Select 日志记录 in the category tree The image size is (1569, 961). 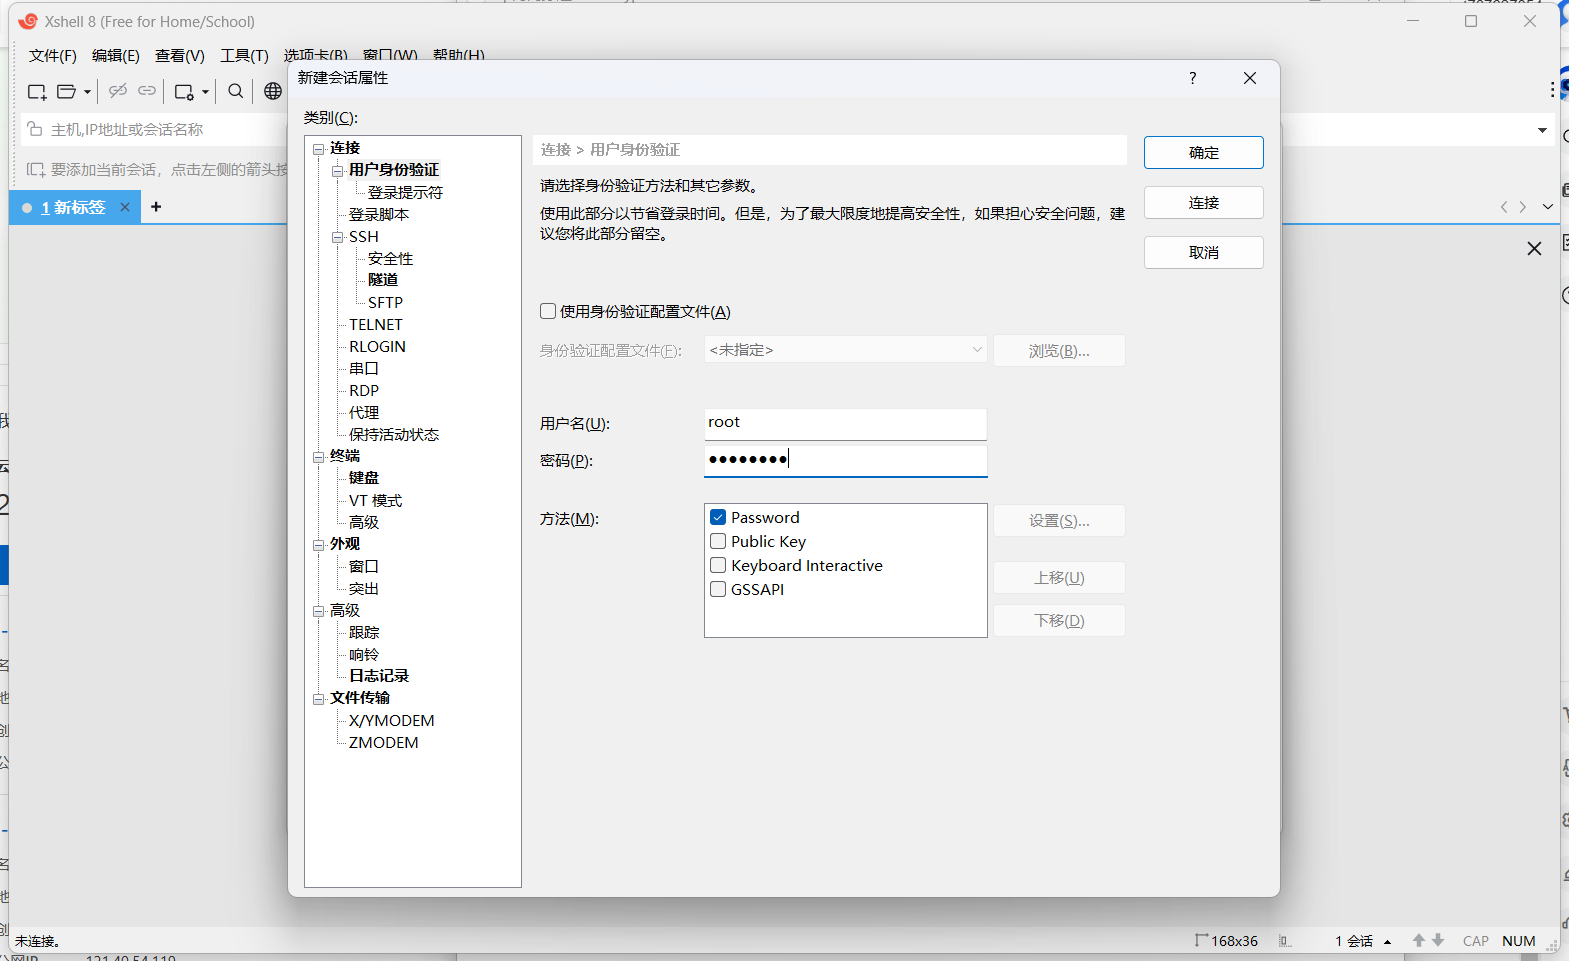379,676
